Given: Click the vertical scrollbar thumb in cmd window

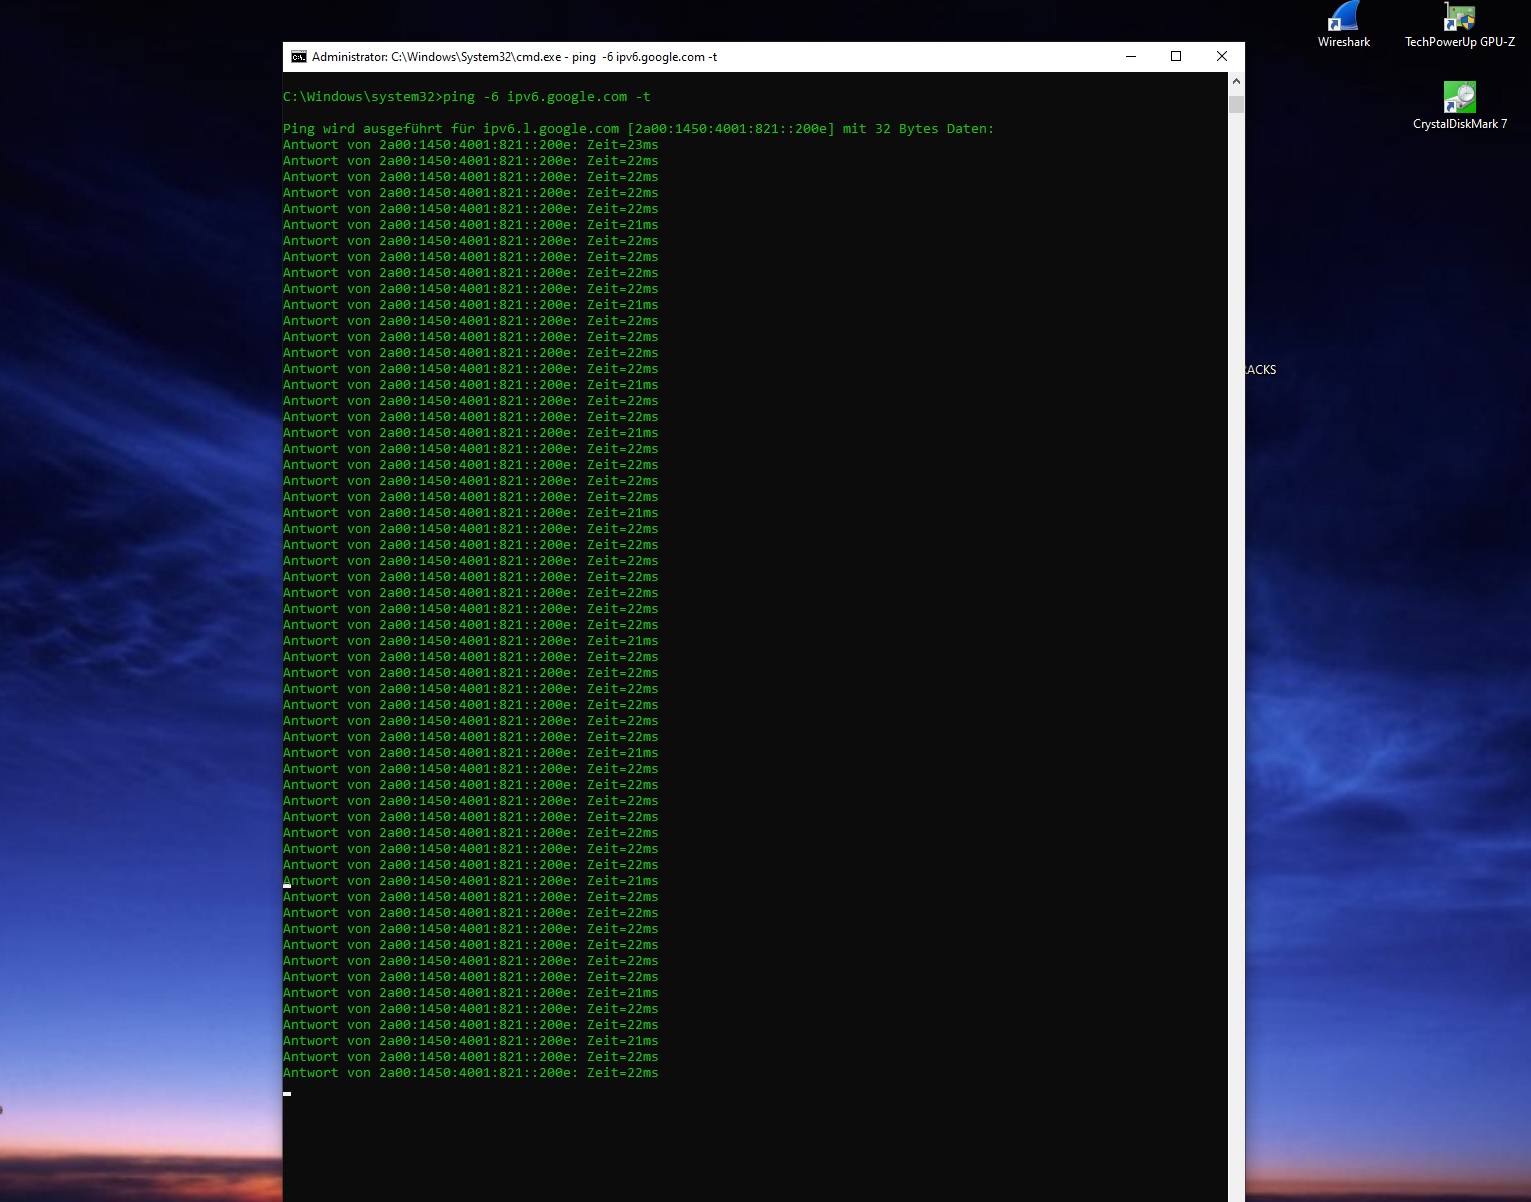Looking at the screenshot, I should pyautogui.click(x=1236, y=104).
